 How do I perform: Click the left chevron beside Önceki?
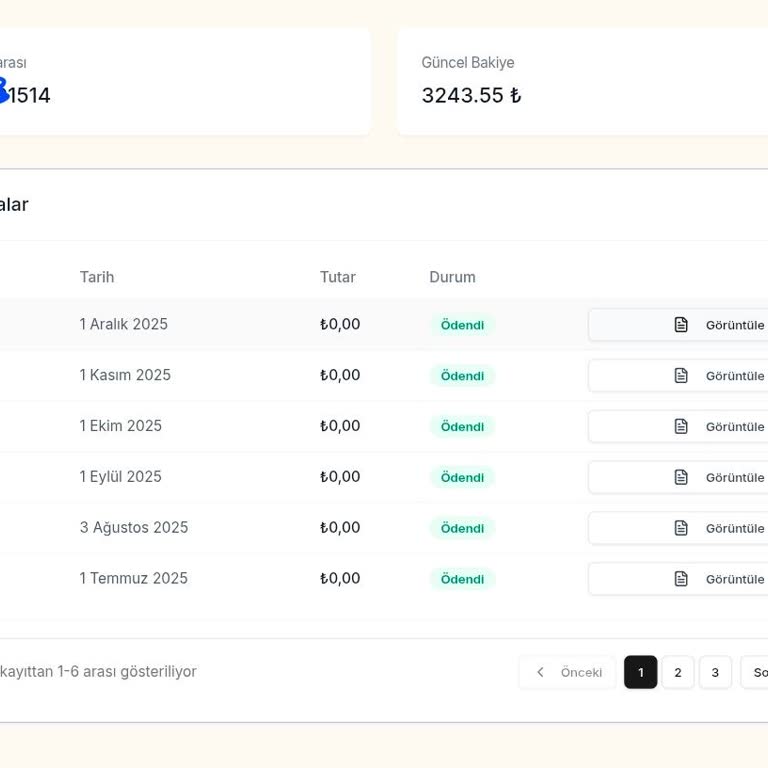(541, 672)
